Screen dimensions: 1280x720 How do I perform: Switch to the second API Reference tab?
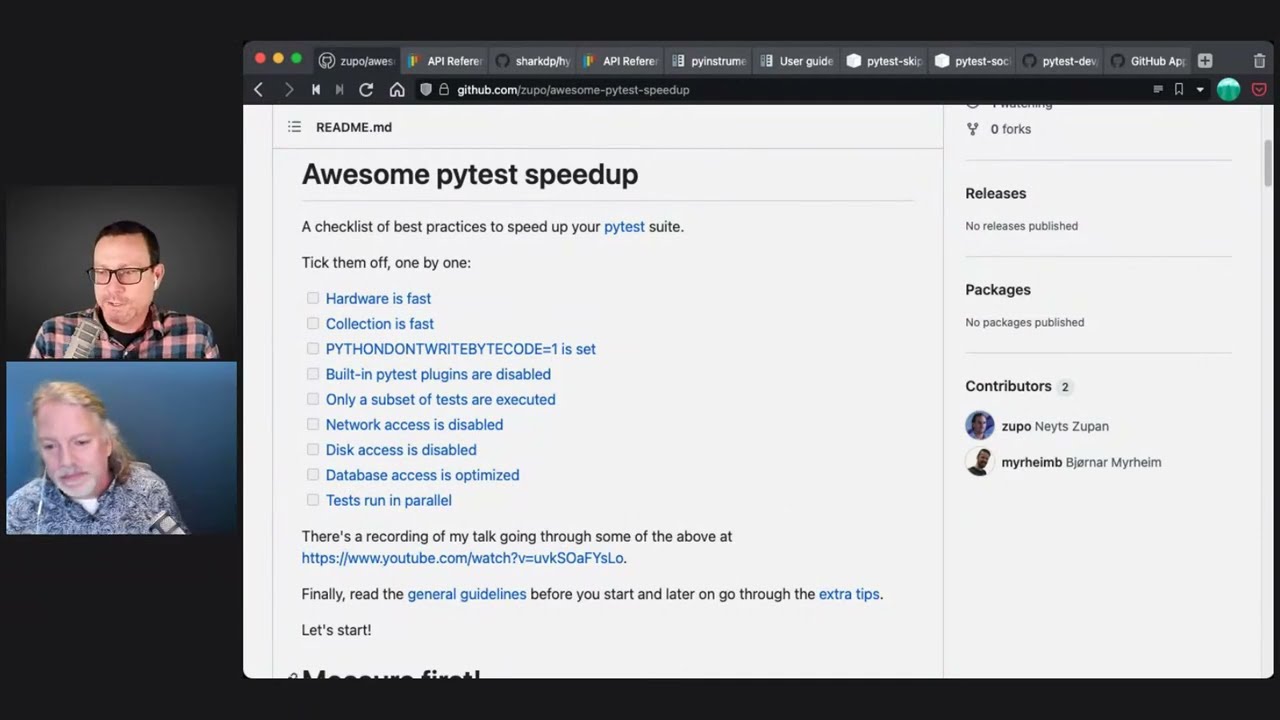tap(621, 61)
